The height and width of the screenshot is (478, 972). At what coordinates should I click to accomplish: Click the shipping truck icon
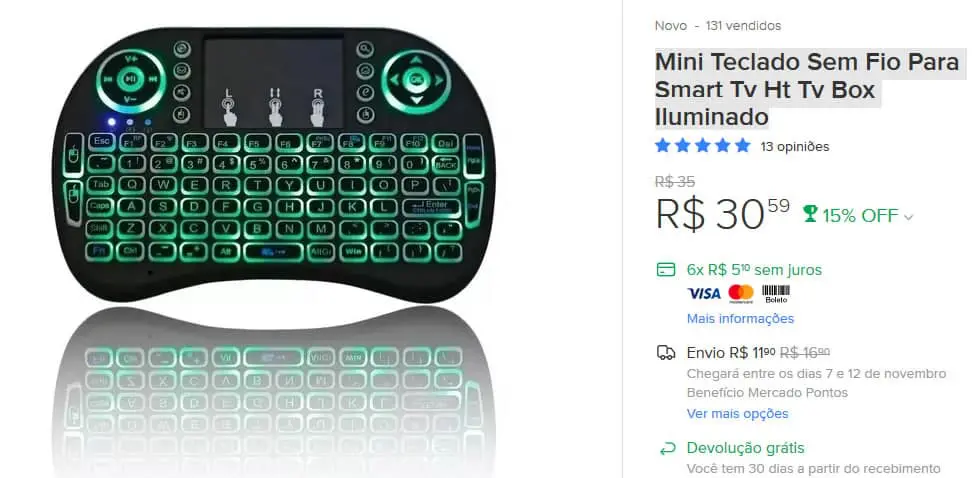[x=666, y=353]
